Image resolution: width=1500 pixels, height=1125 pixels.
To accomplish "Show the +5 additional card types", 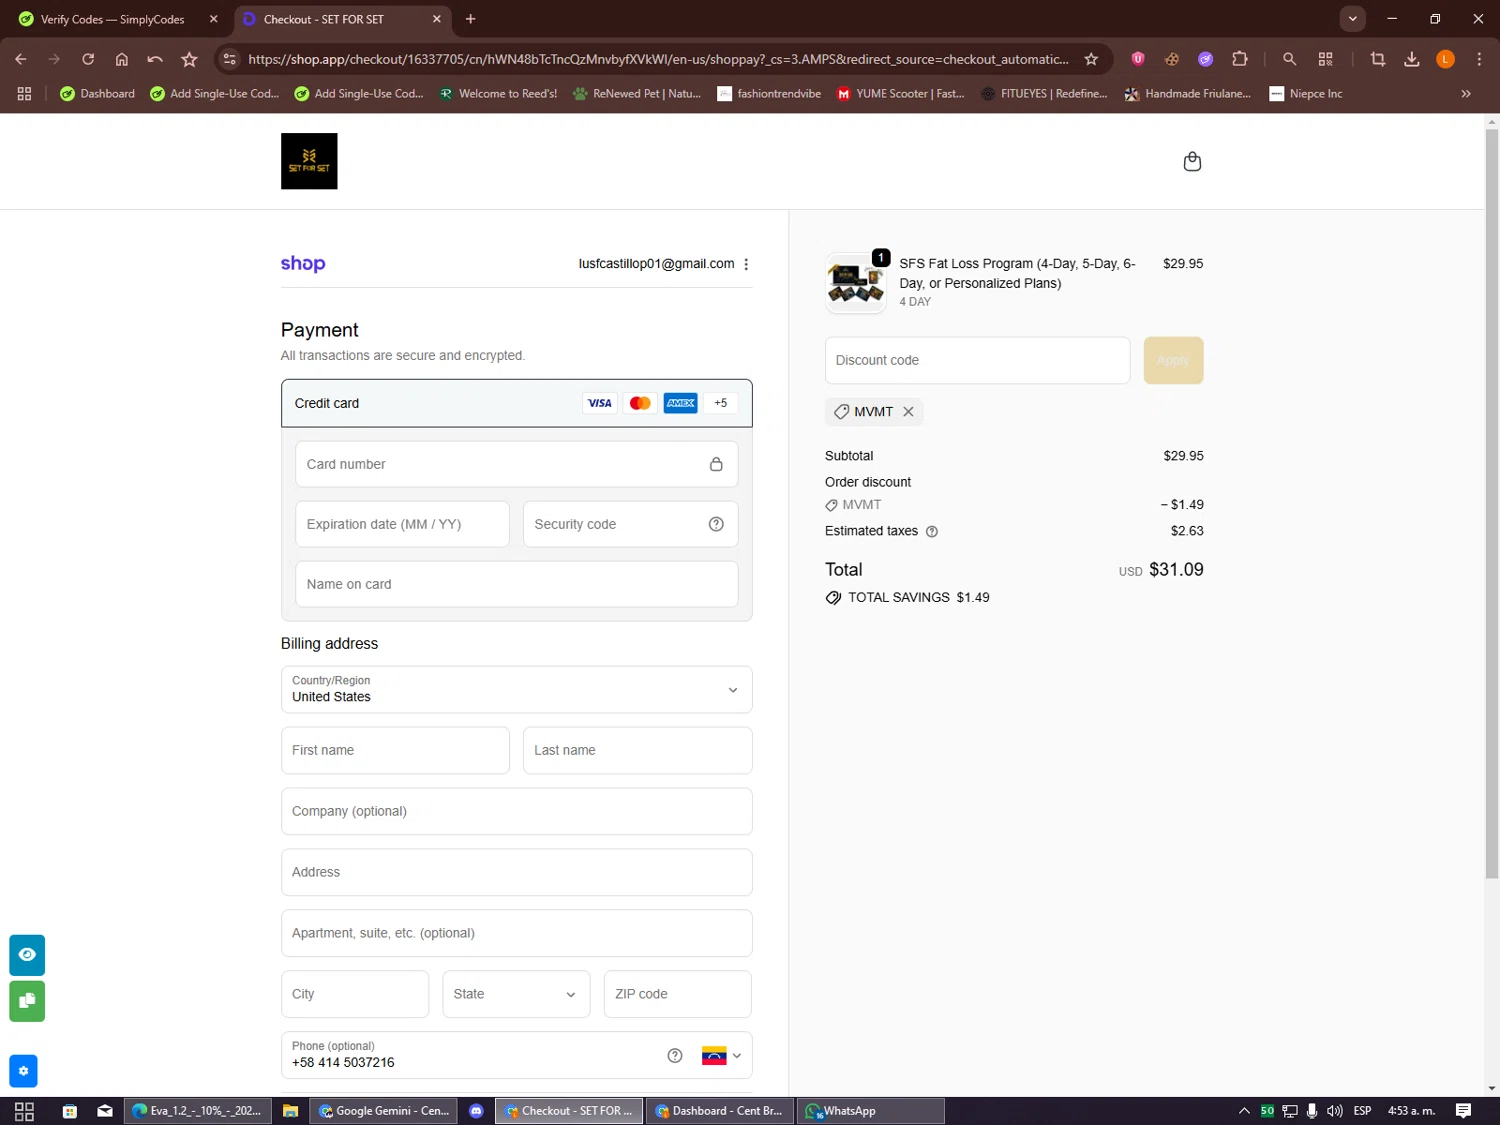I will click(x=721, y=403).
